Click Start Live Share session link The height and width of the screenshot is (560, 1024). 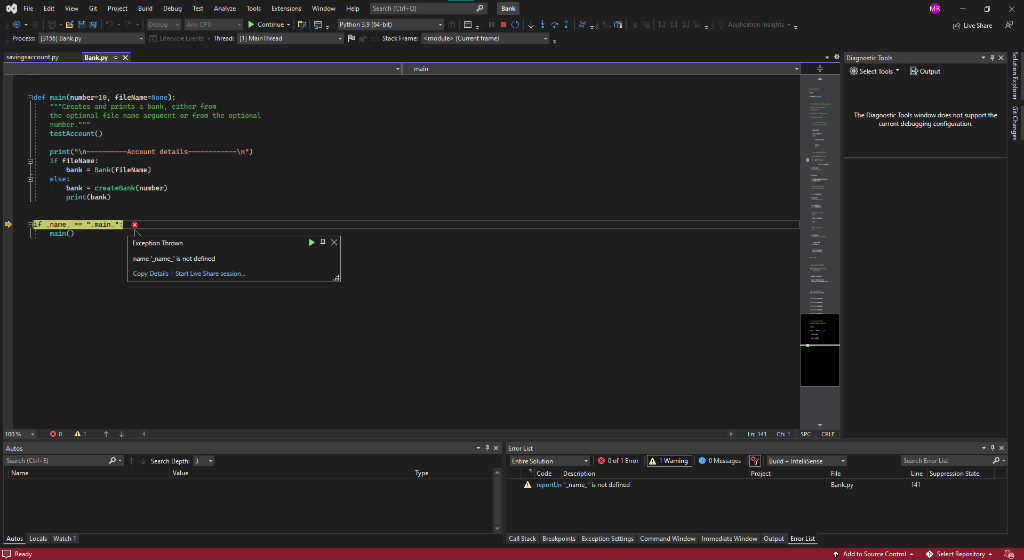210,273
